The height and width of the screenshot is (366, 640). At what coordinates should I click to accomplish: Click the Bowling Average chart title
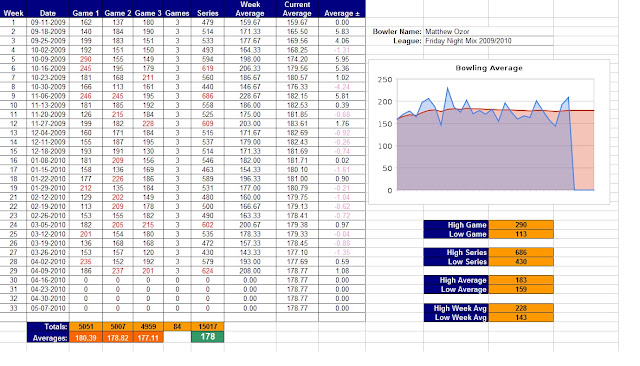[489, 68]
